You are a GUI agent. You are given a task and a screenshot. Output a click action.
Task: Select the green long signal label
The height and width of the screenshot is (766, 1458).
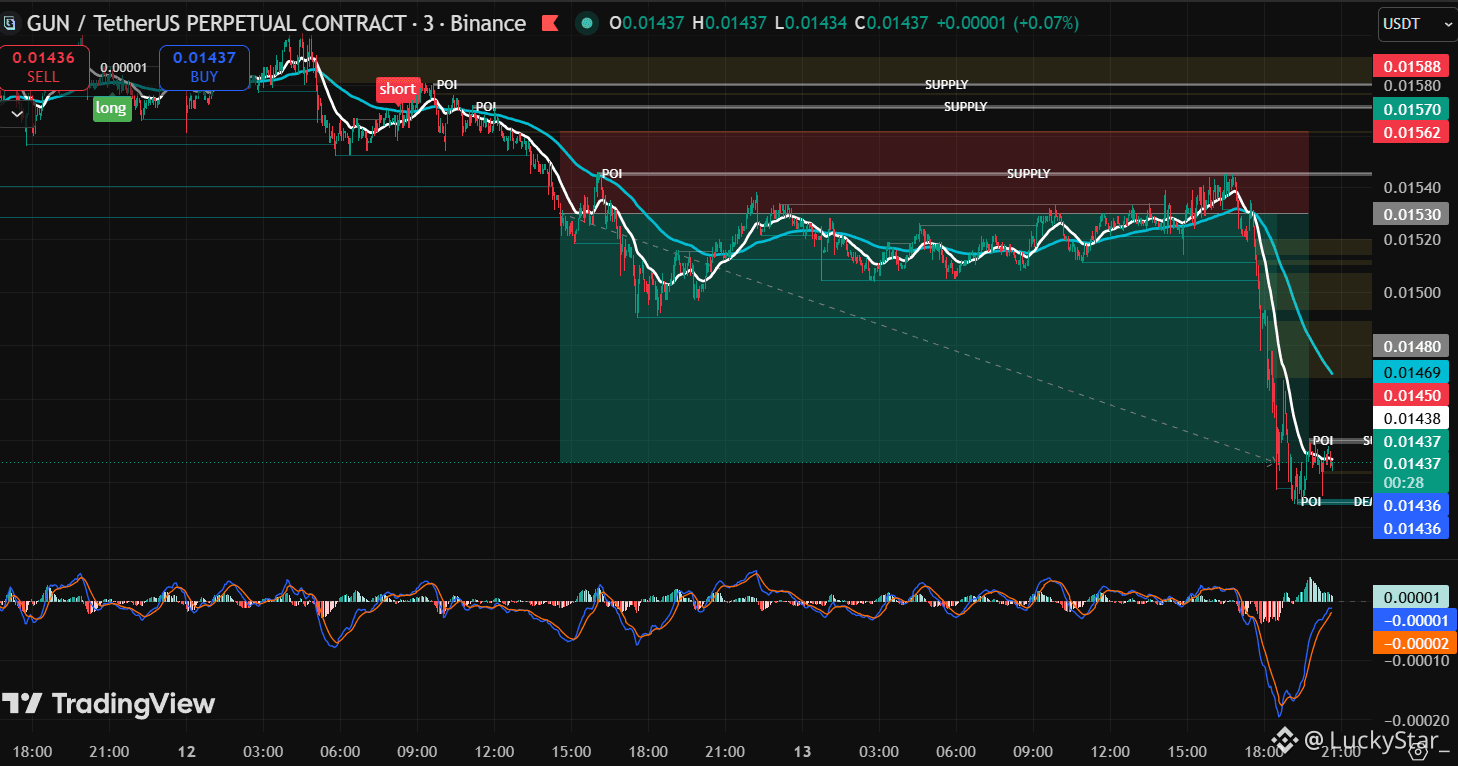[x=111, y=109]
